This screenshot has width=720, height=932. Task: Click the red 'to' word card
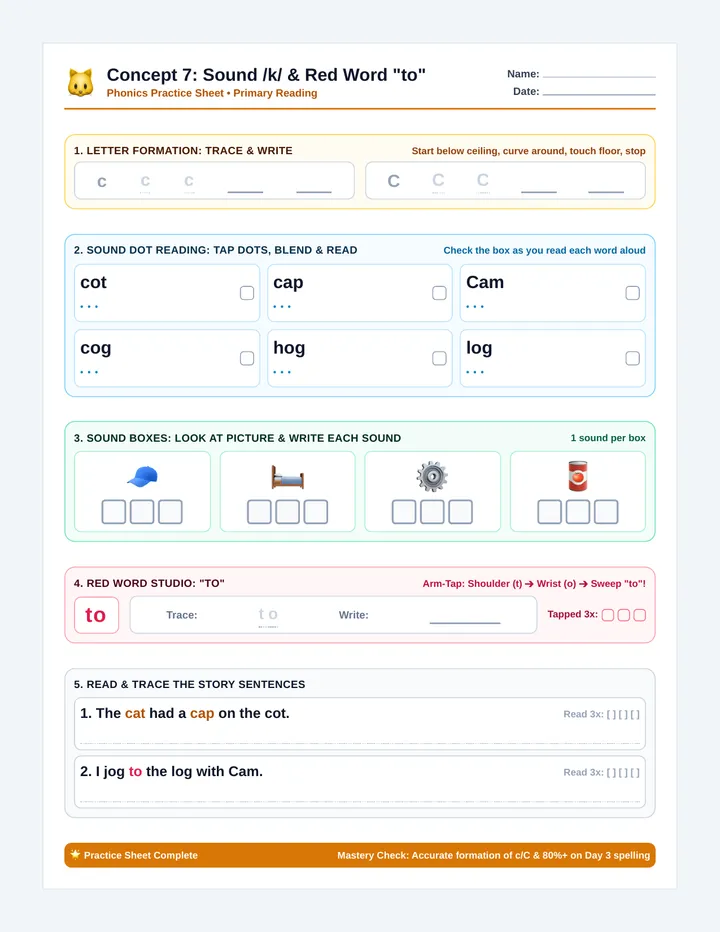(x=96, y=615)
